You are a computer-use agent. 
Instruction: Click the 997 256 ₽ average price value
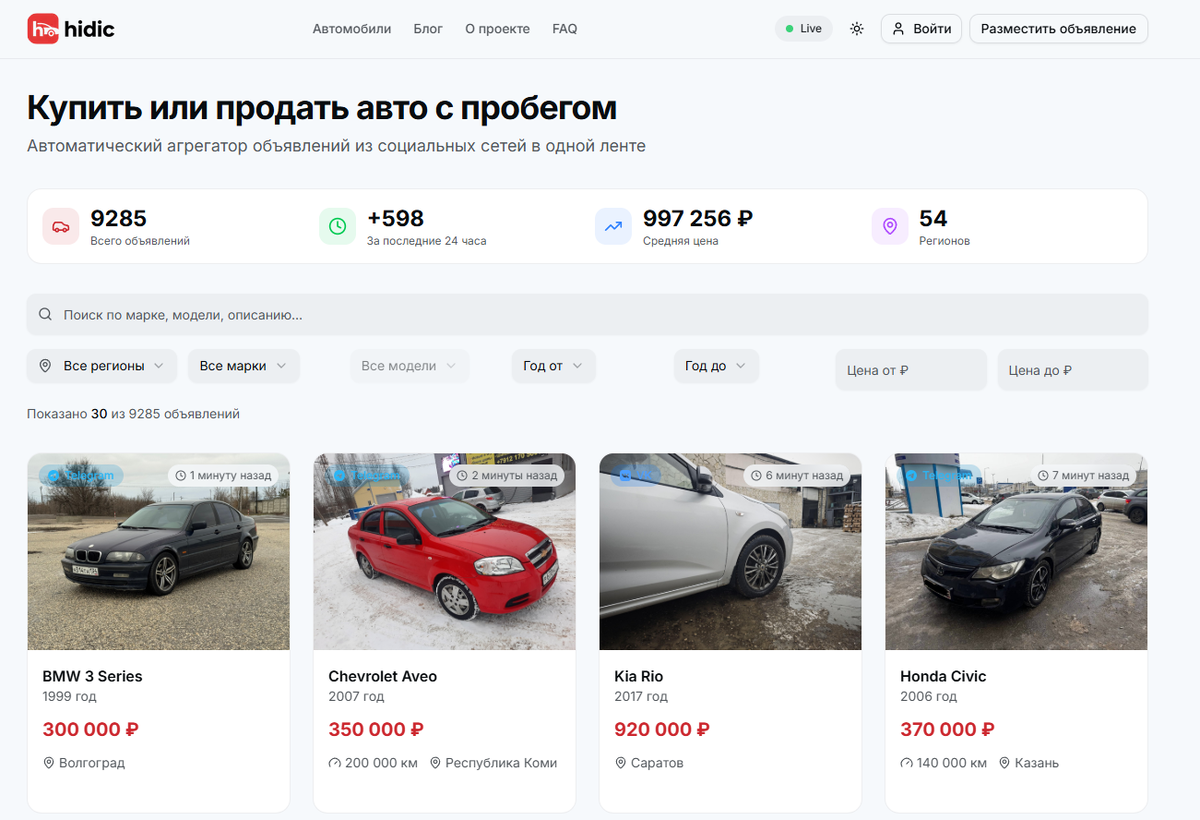point(698,218)
